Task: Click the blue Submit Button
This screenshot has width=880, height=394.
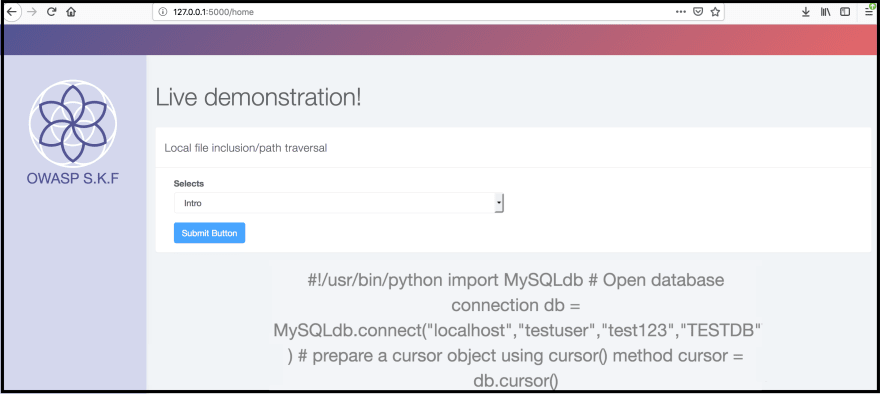Action: point(209,233)
